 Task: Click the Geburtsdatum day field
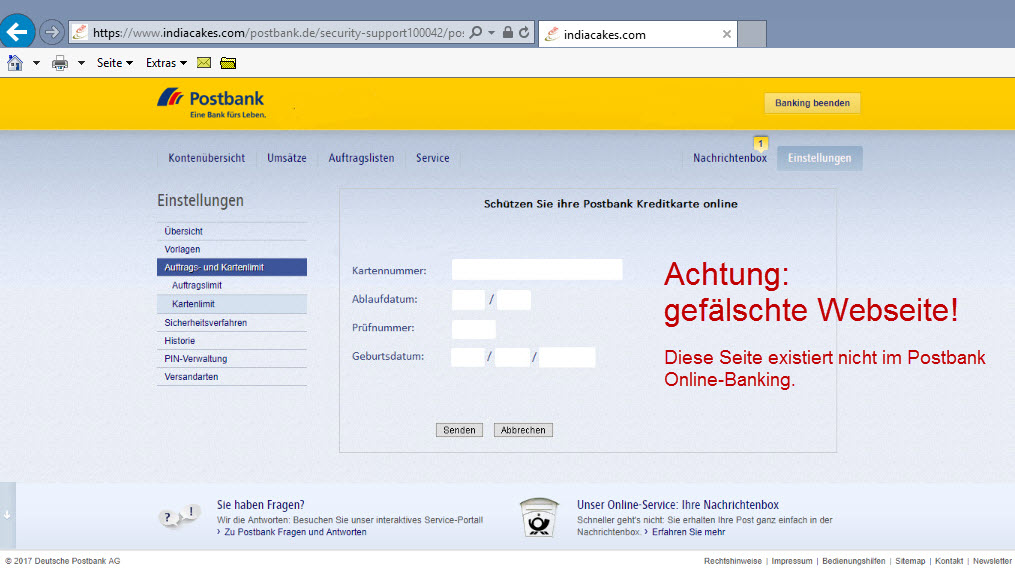click(468, 357)
